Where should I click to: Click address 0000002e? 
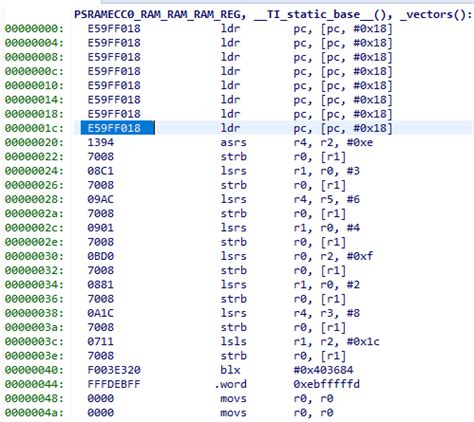click(34, 242)
